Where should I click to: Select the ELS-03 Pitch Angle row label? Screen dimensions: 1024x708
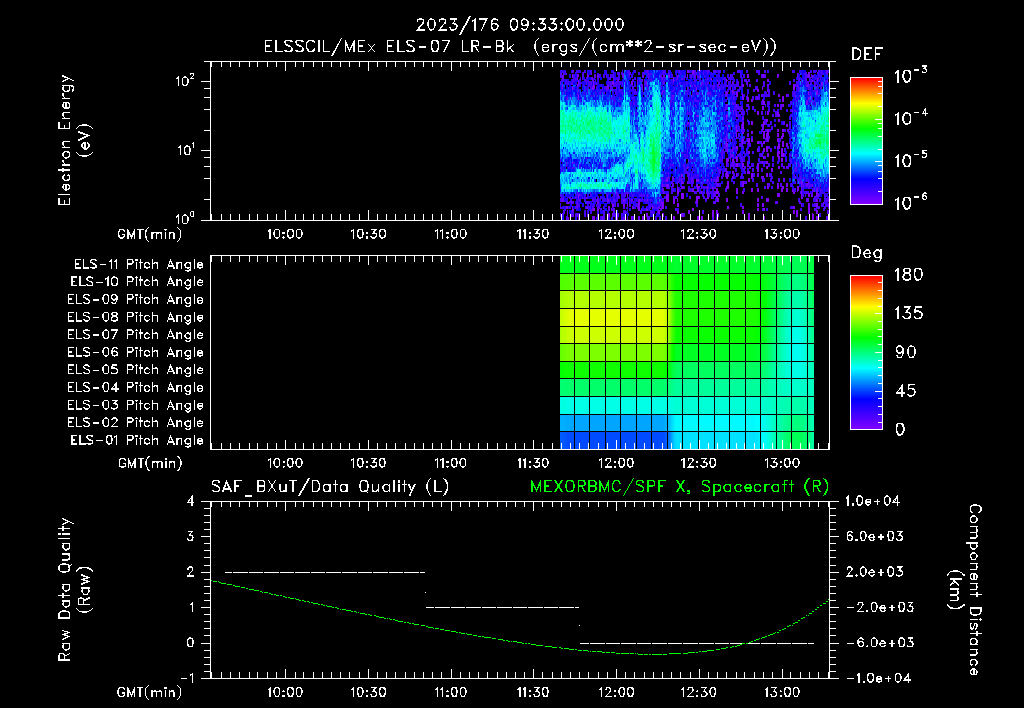[x=135, y=406]
